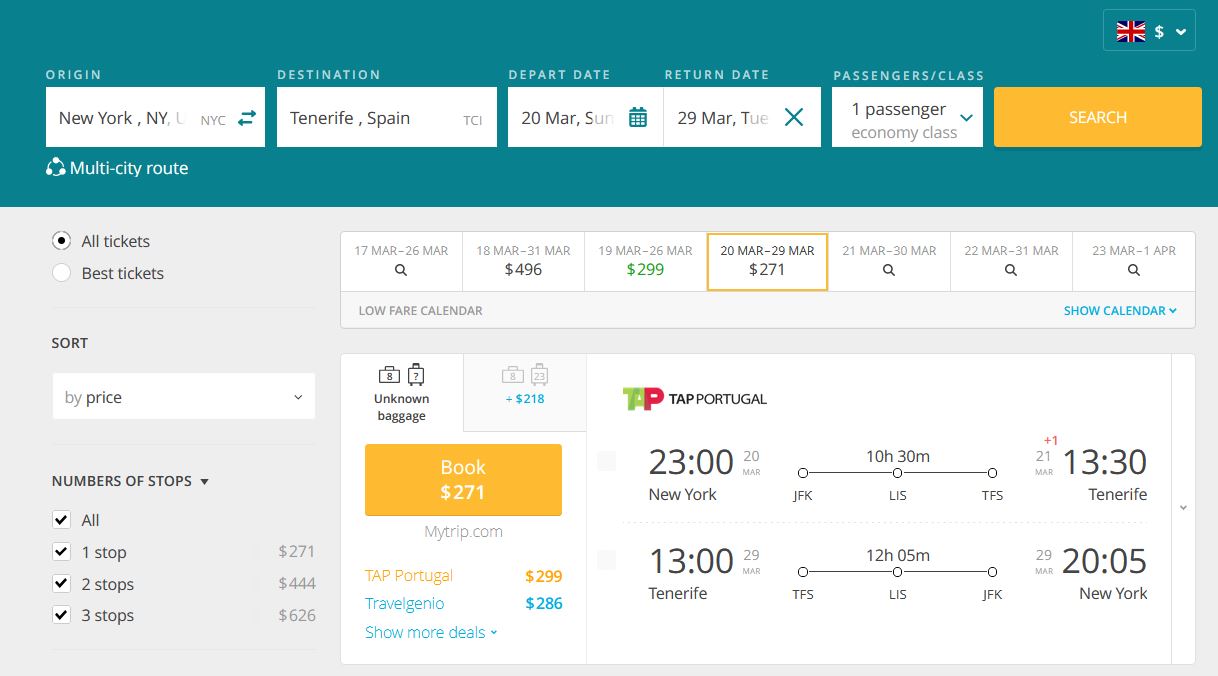The image size is (1218, 676).
Task: Click the magnifier under 17 Mar–26 Mar
Action: point(401,270)
